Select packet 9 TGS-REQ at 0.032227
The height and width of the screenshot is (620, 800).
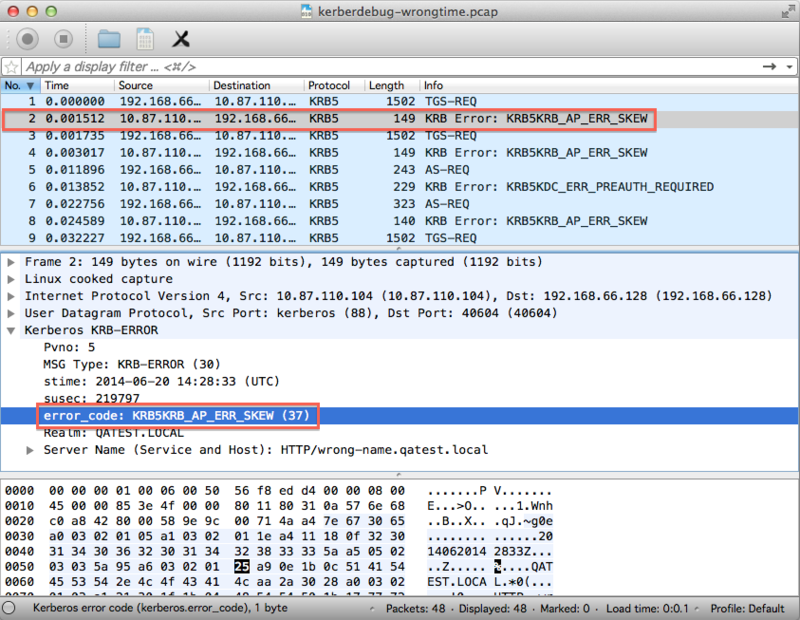click(x=399, y=238)
